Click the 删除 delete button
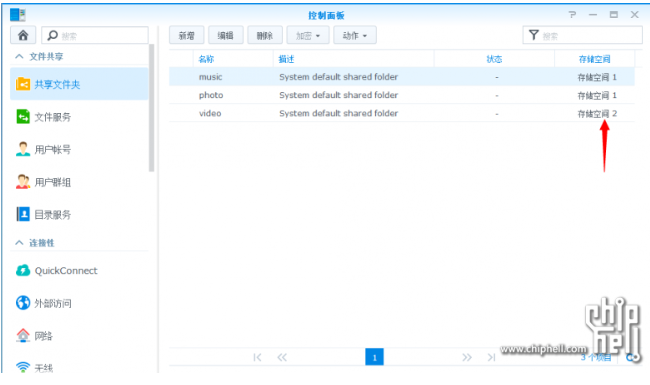This screenshot has height=385, width=650. point(265,35)
